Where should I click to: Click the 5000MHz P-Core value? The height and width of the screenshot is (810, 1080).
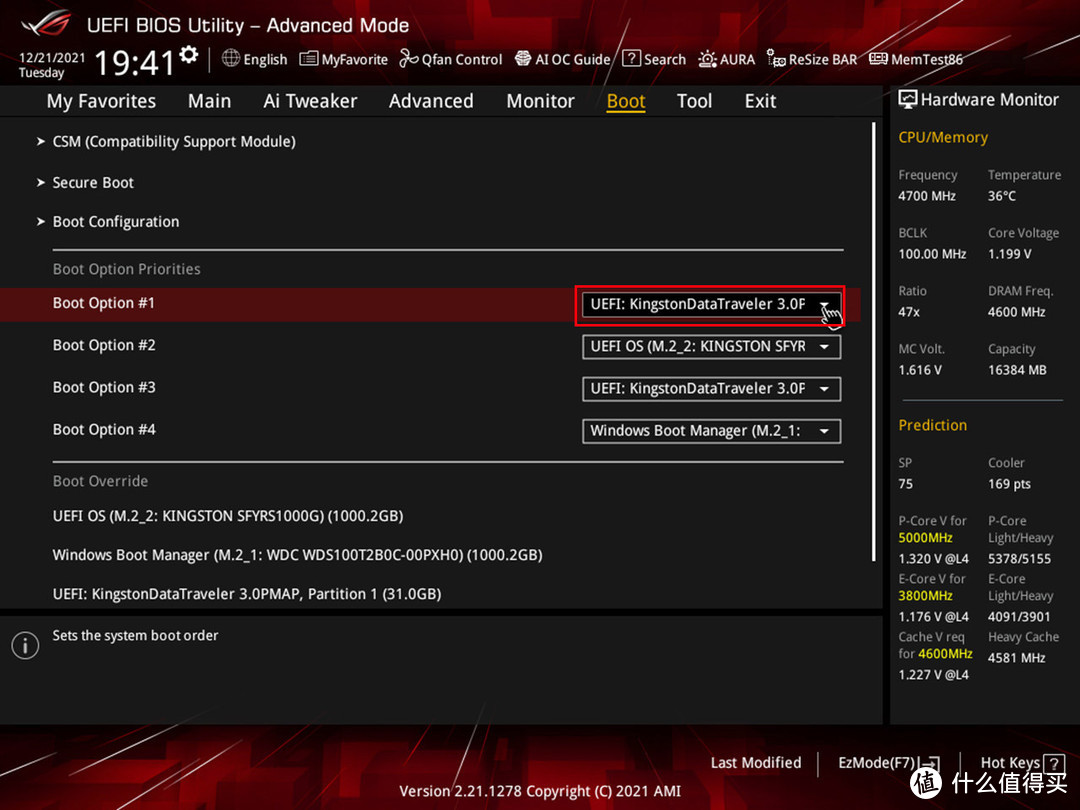925,538
